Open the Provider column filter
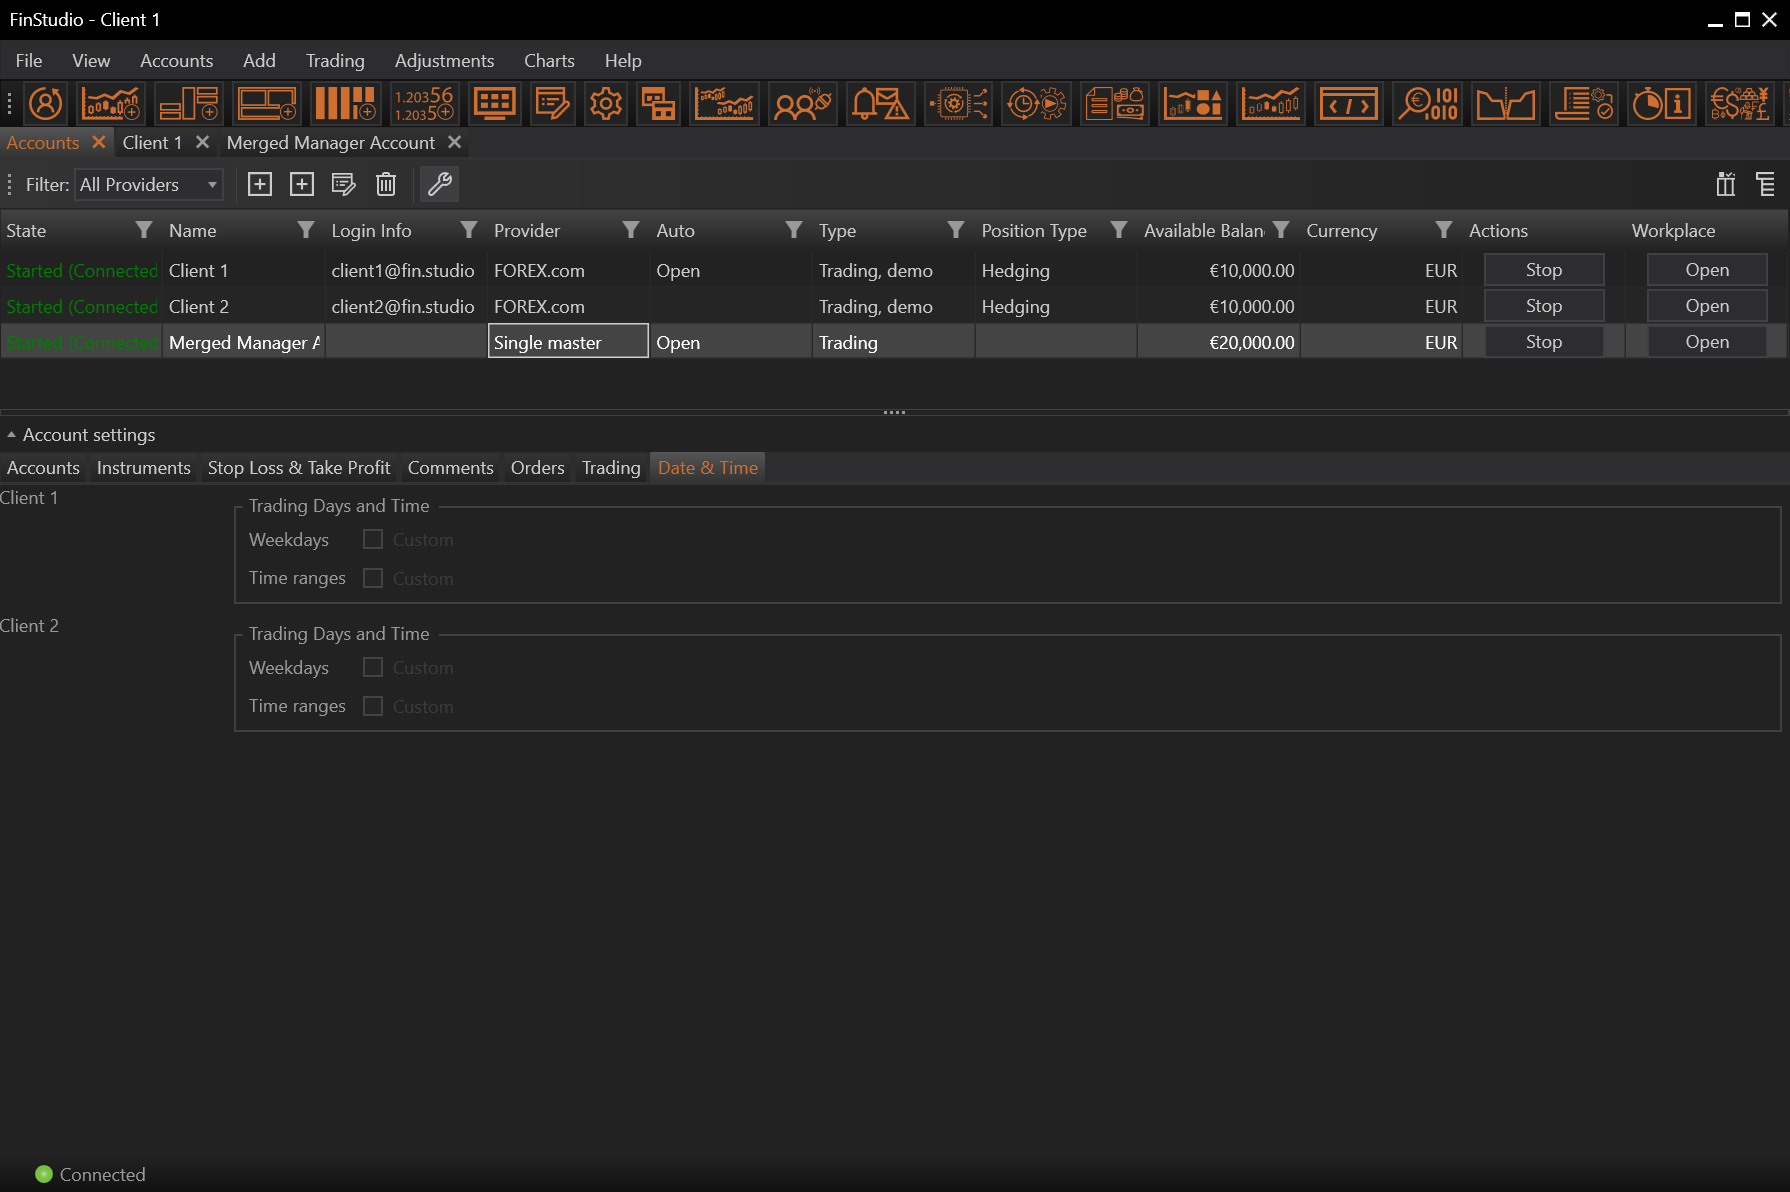 [x=630, y=231]
